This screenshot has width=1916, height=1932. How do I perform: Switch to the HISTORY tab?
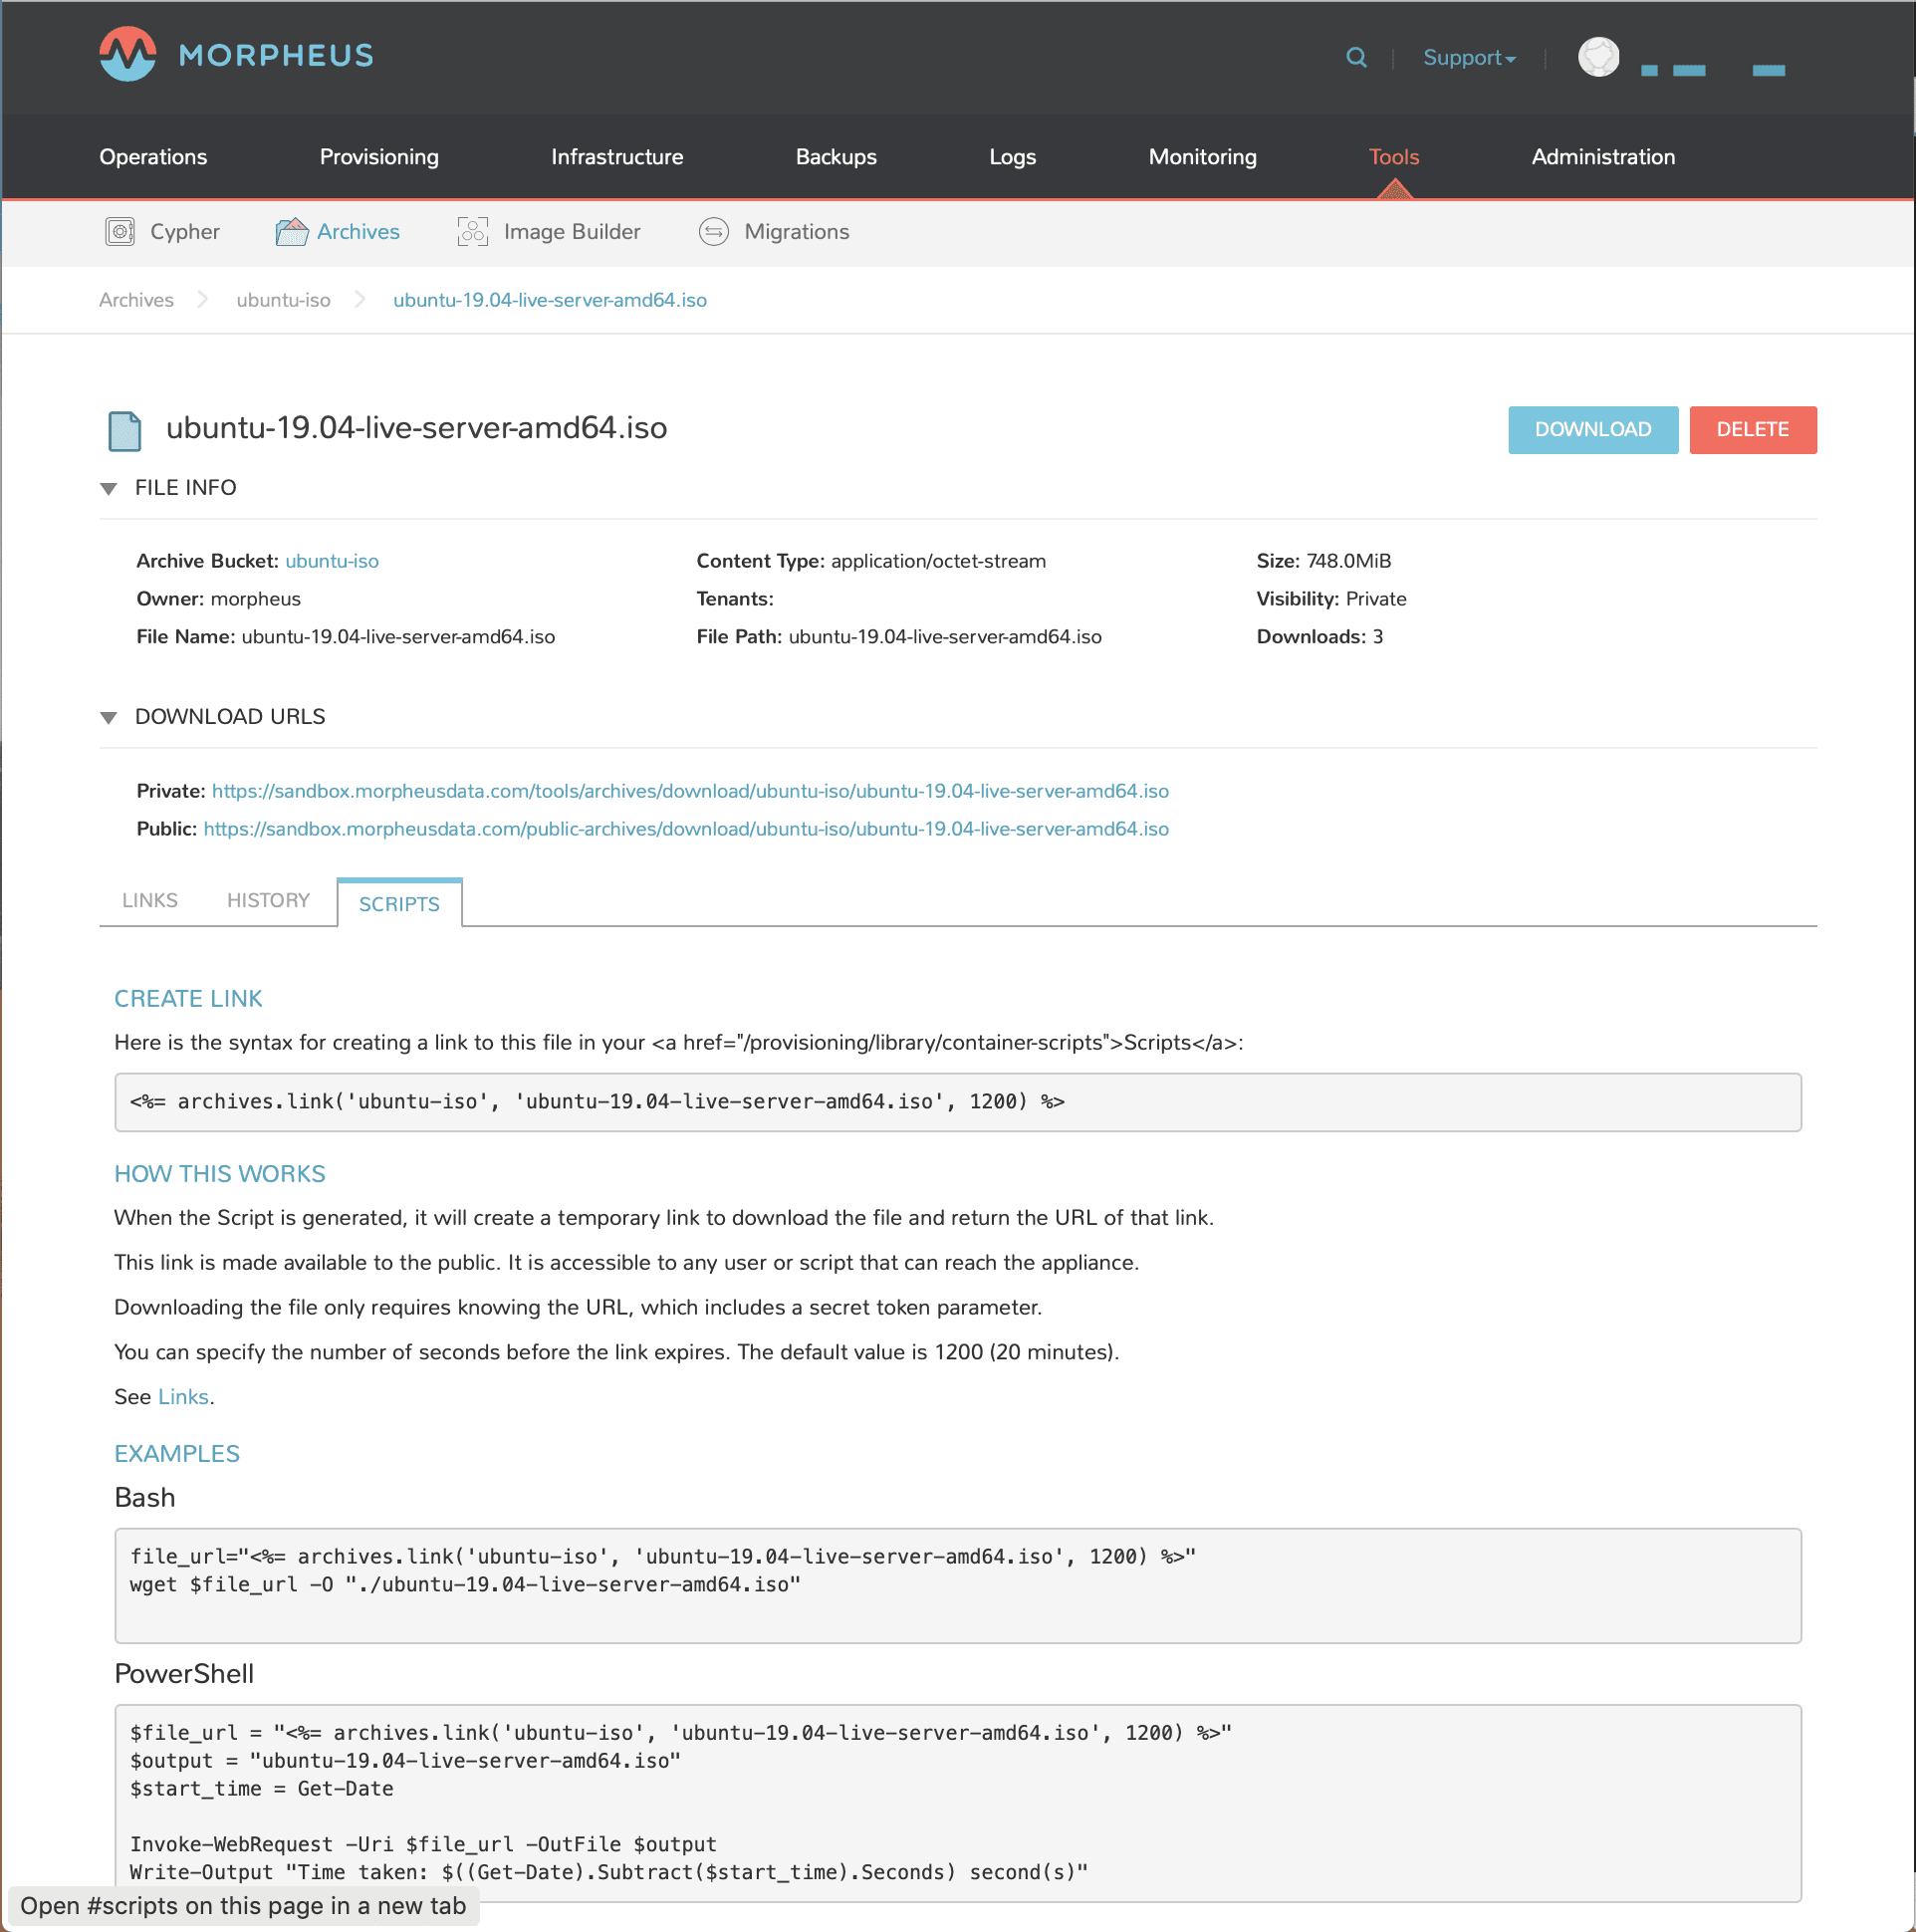coord(268,901)
